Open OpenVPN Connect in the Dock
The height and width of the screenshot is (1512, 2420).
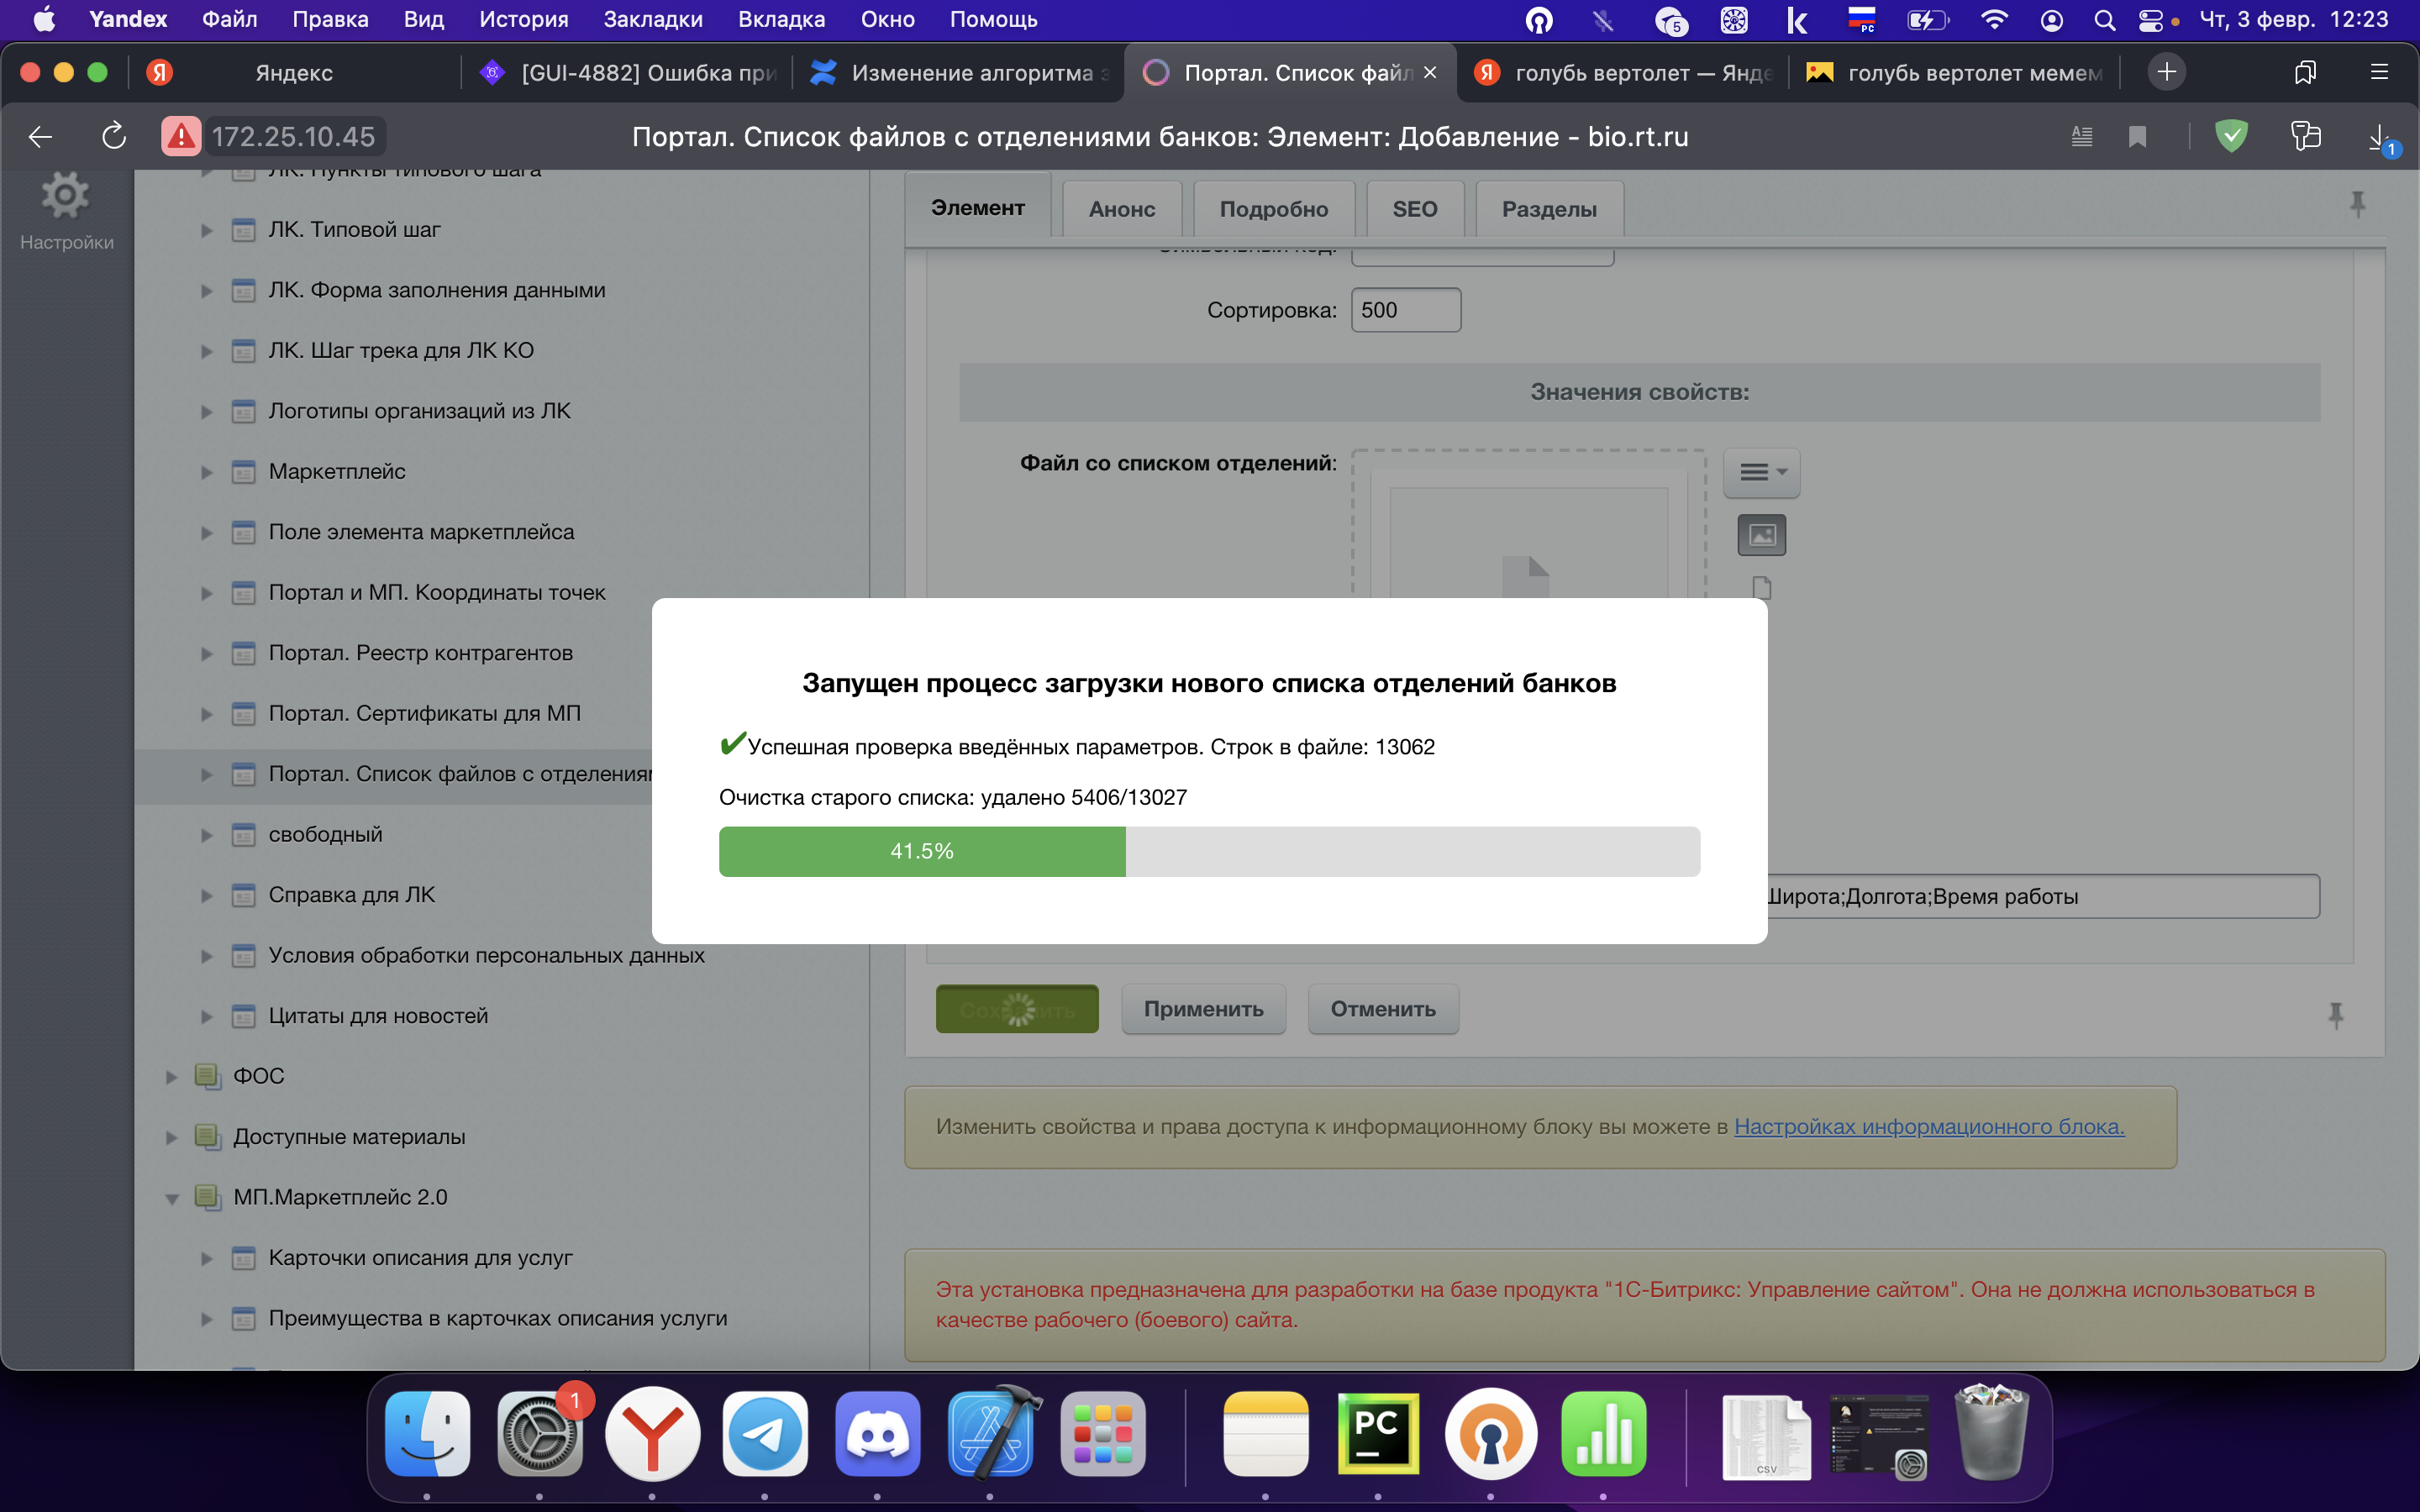coord(1490,1434)
